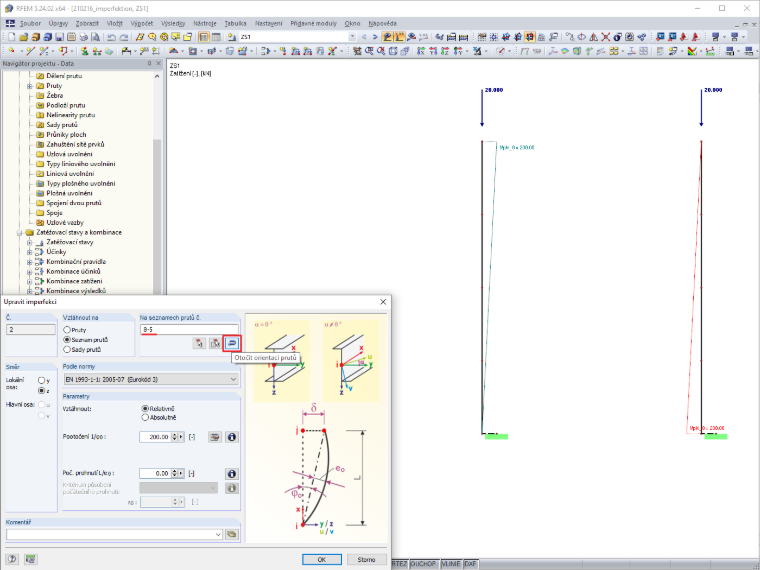This screenshot has width=760, height=570.
Task: Select local axis y radio button
Action: tap(42, 381)
